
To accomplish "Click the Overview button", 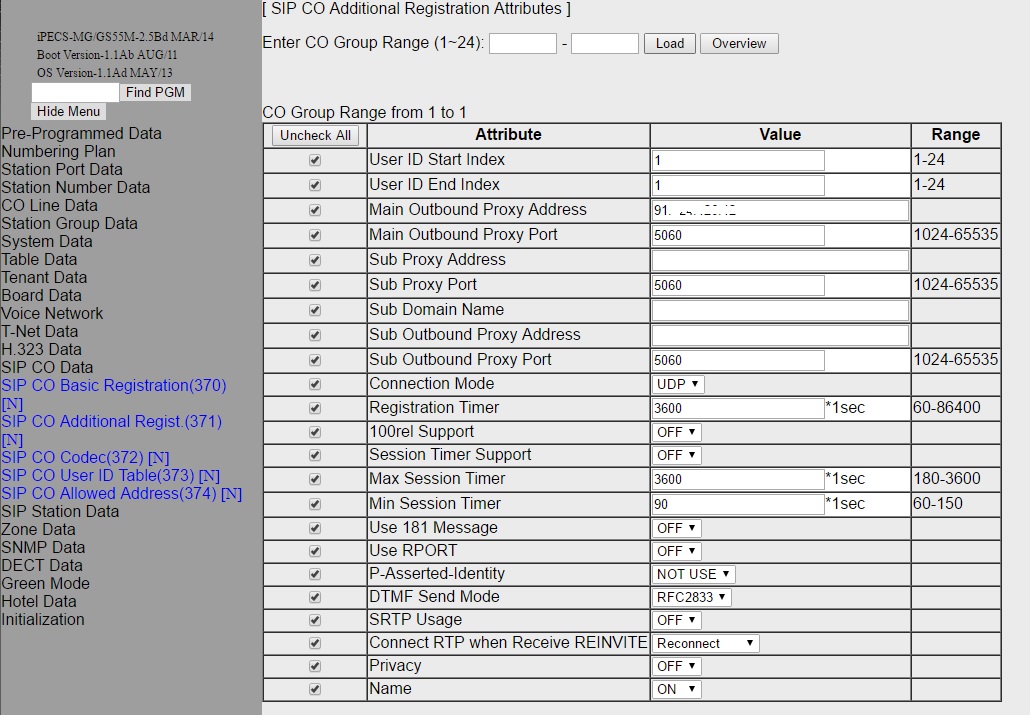I will tap(739, 43).
